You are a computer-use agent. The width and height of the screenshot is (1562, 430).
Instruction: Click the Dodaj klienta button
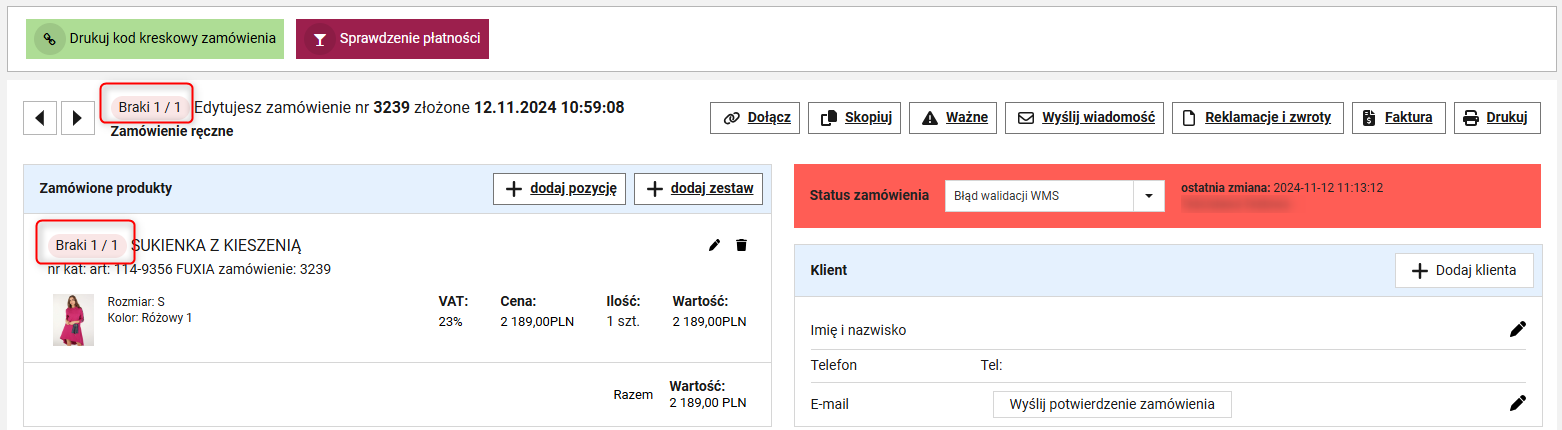1463,270
